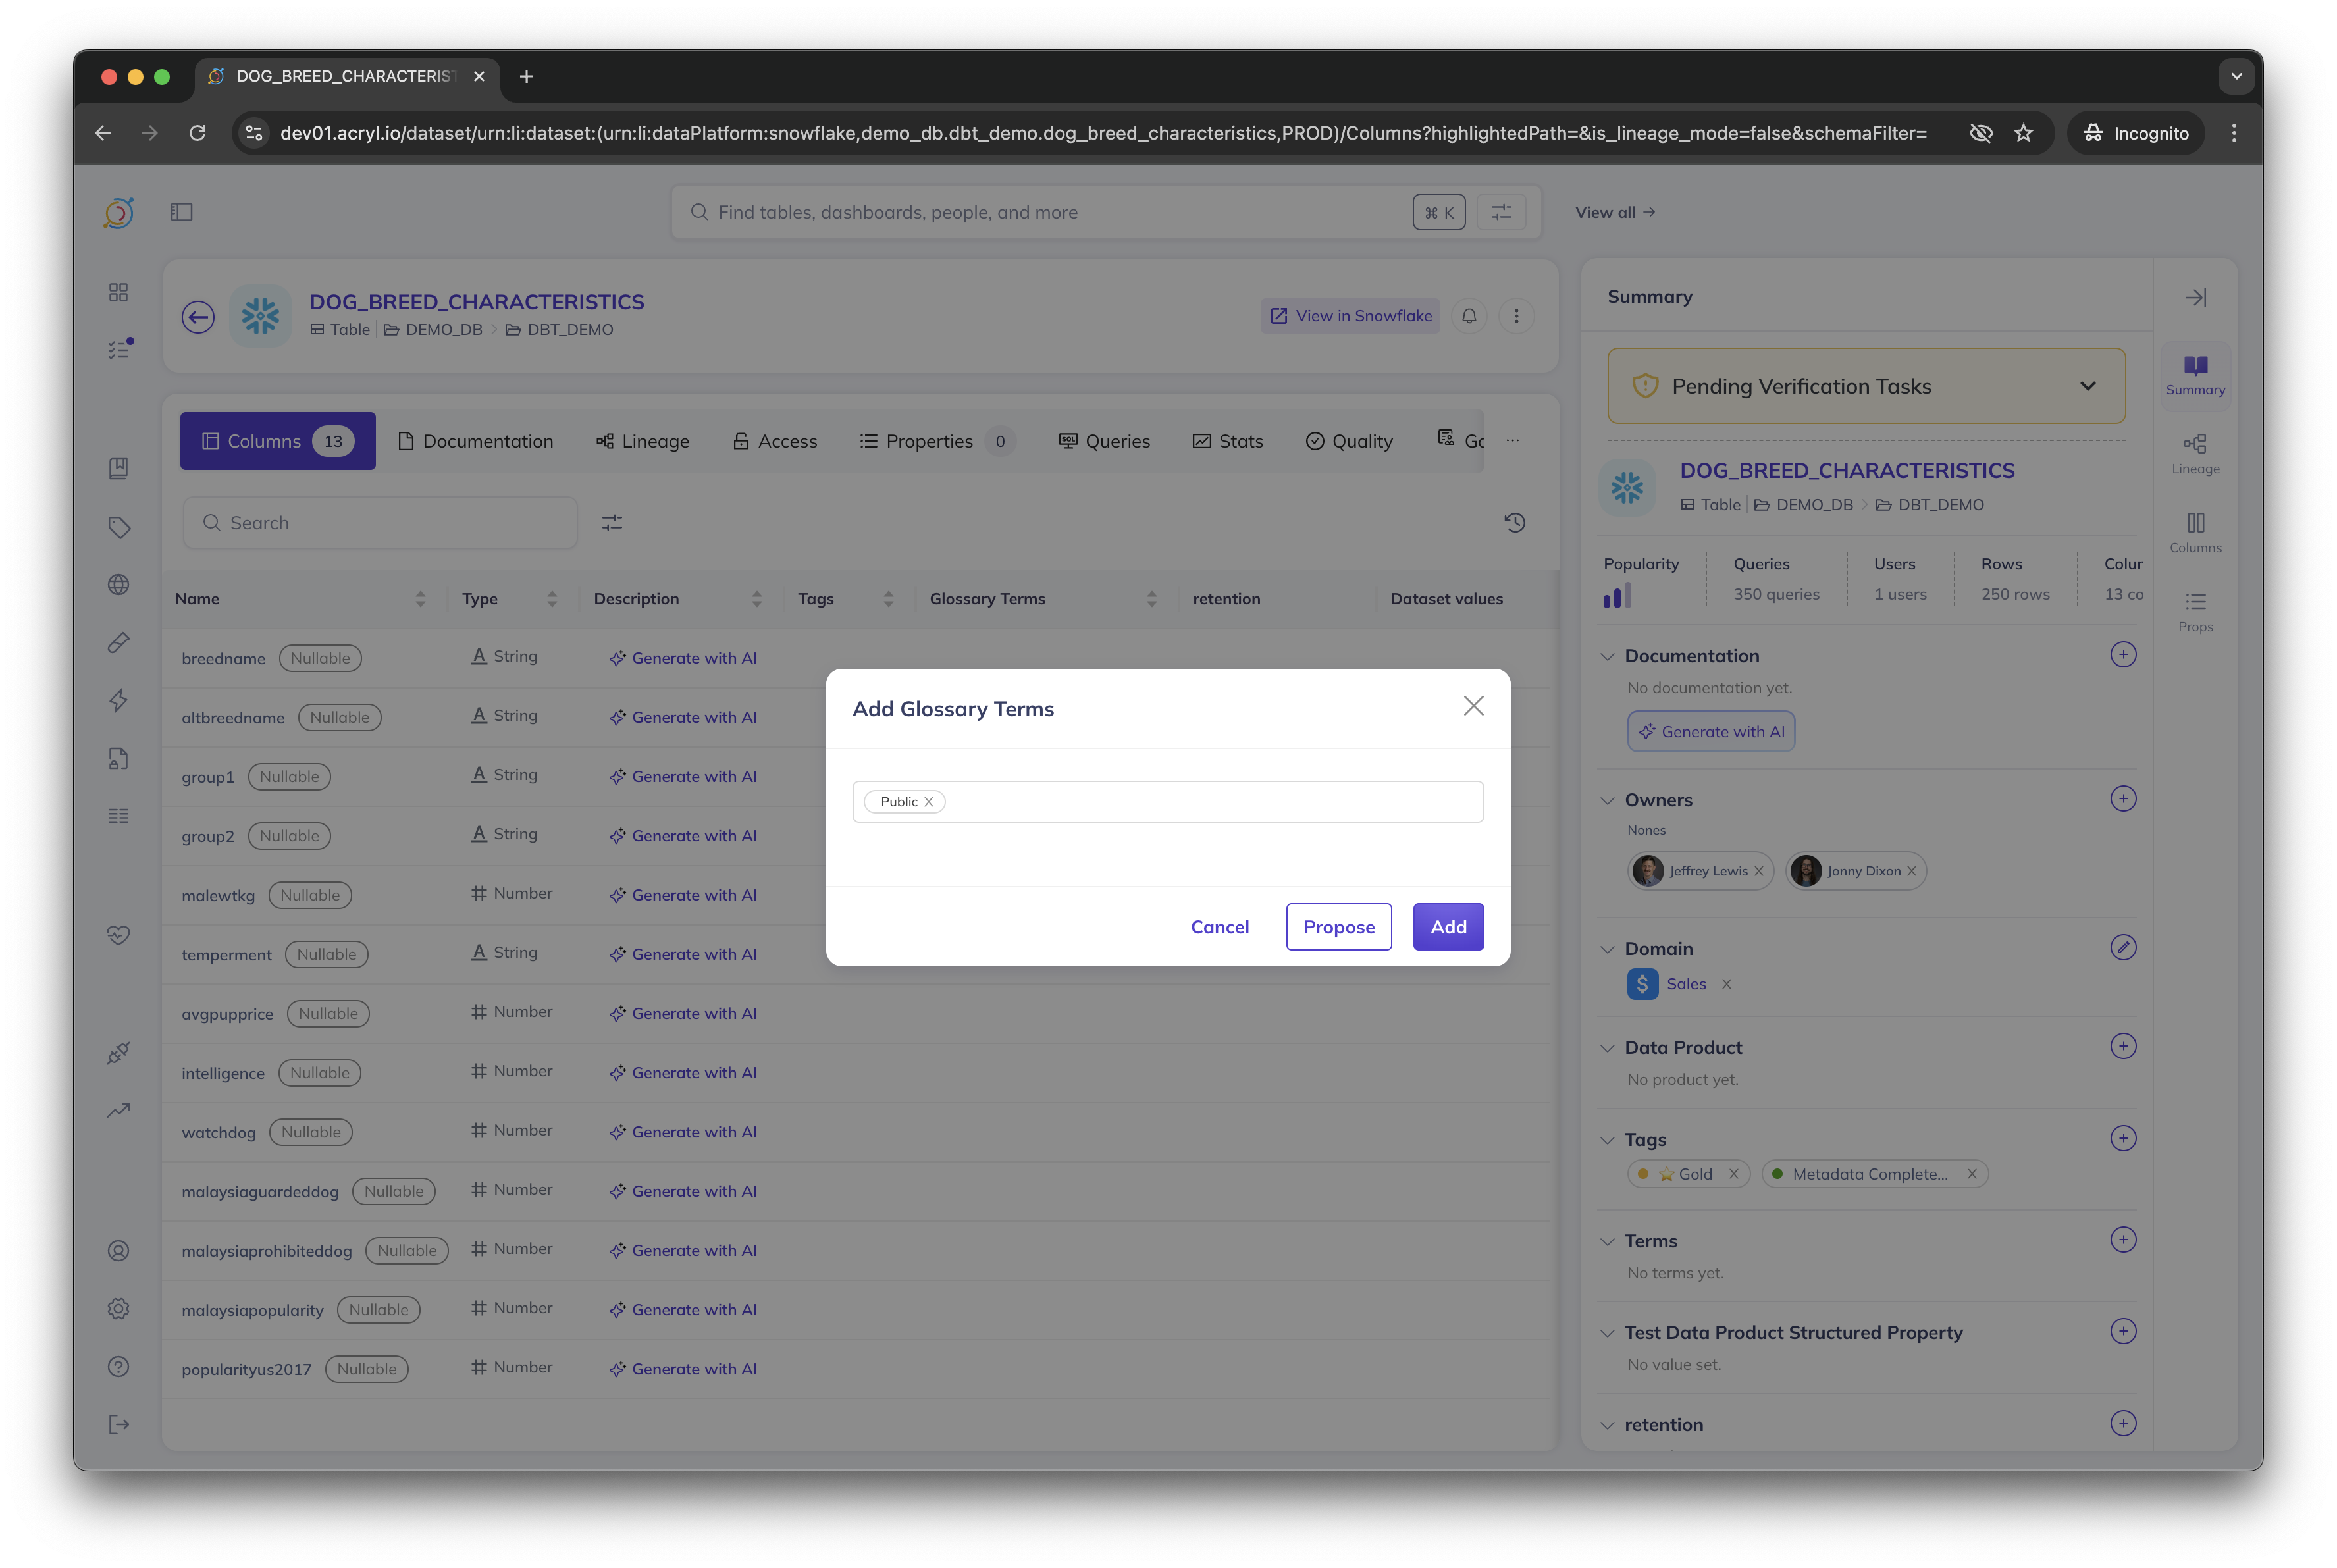2337x1568 pixels.
Task: Remove the Public term chip
Action: click(929, 802)
